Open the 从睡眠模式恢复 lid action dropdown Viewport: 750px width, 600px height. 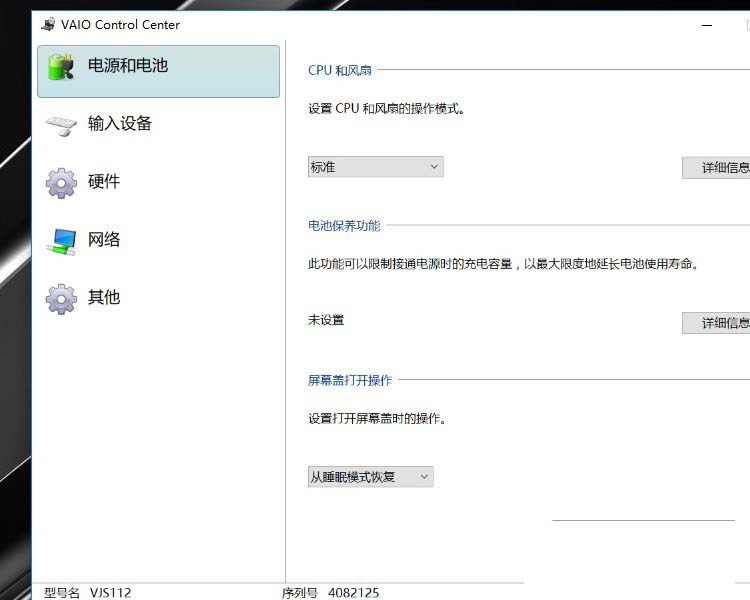(x=371, y=477)
